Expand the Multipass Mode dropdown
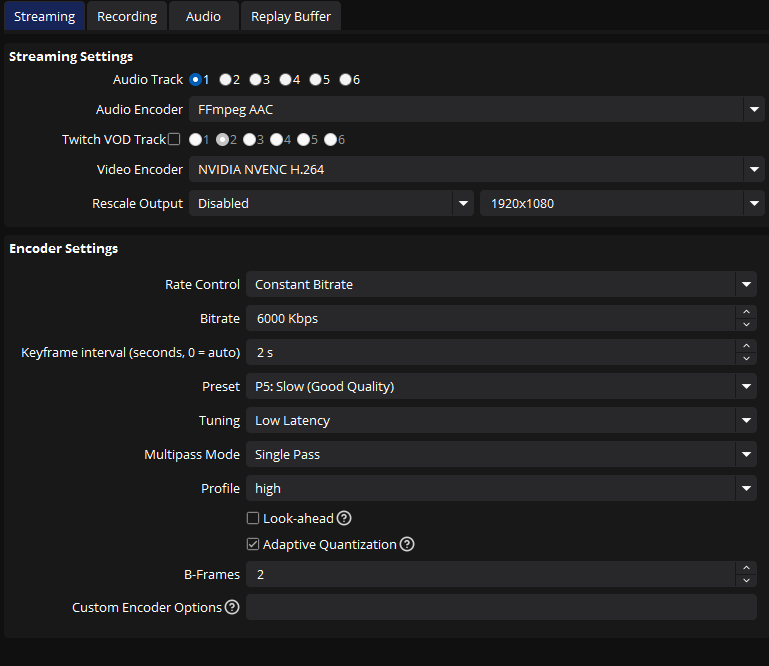Screen dimensions: 769x666 tap(501, 454)
